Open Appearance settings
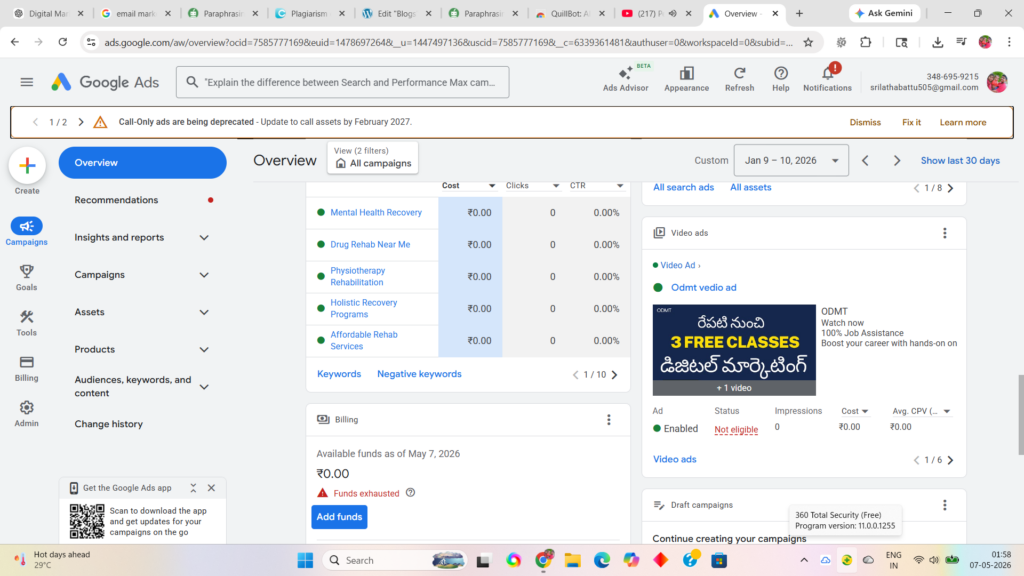This screenshot has height=576, width=1024. pyautogui.click(x=686, y=78)
